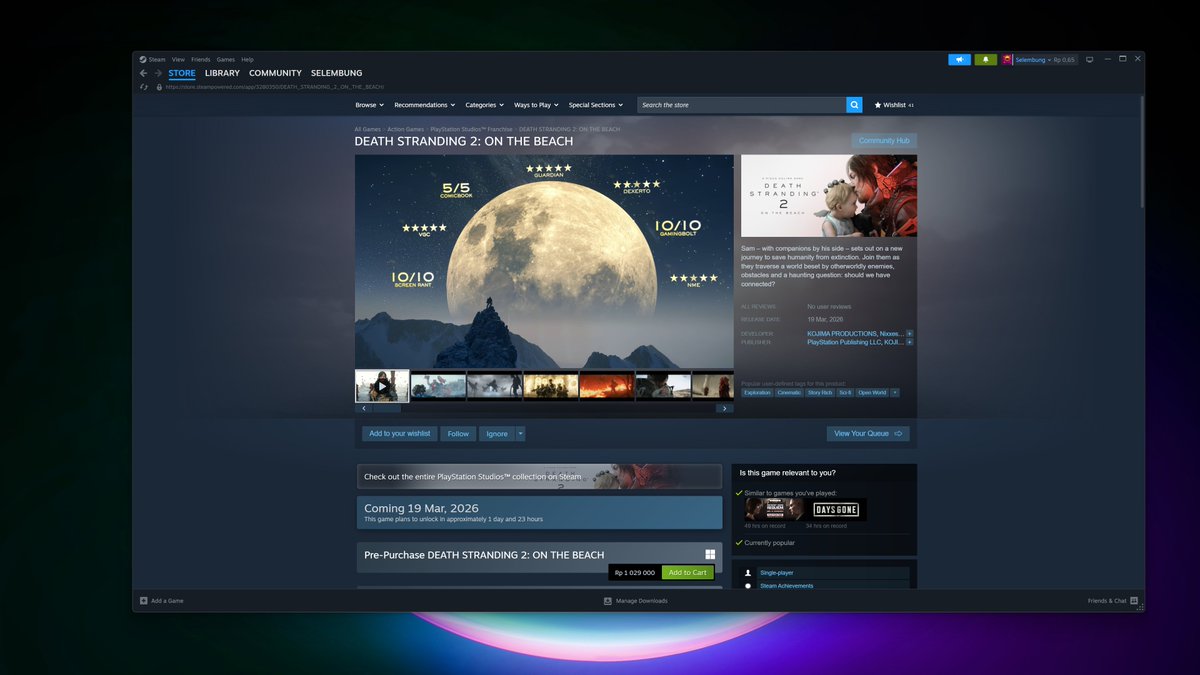Open the View menu
Screen dimensions: 1200x675
178,60
